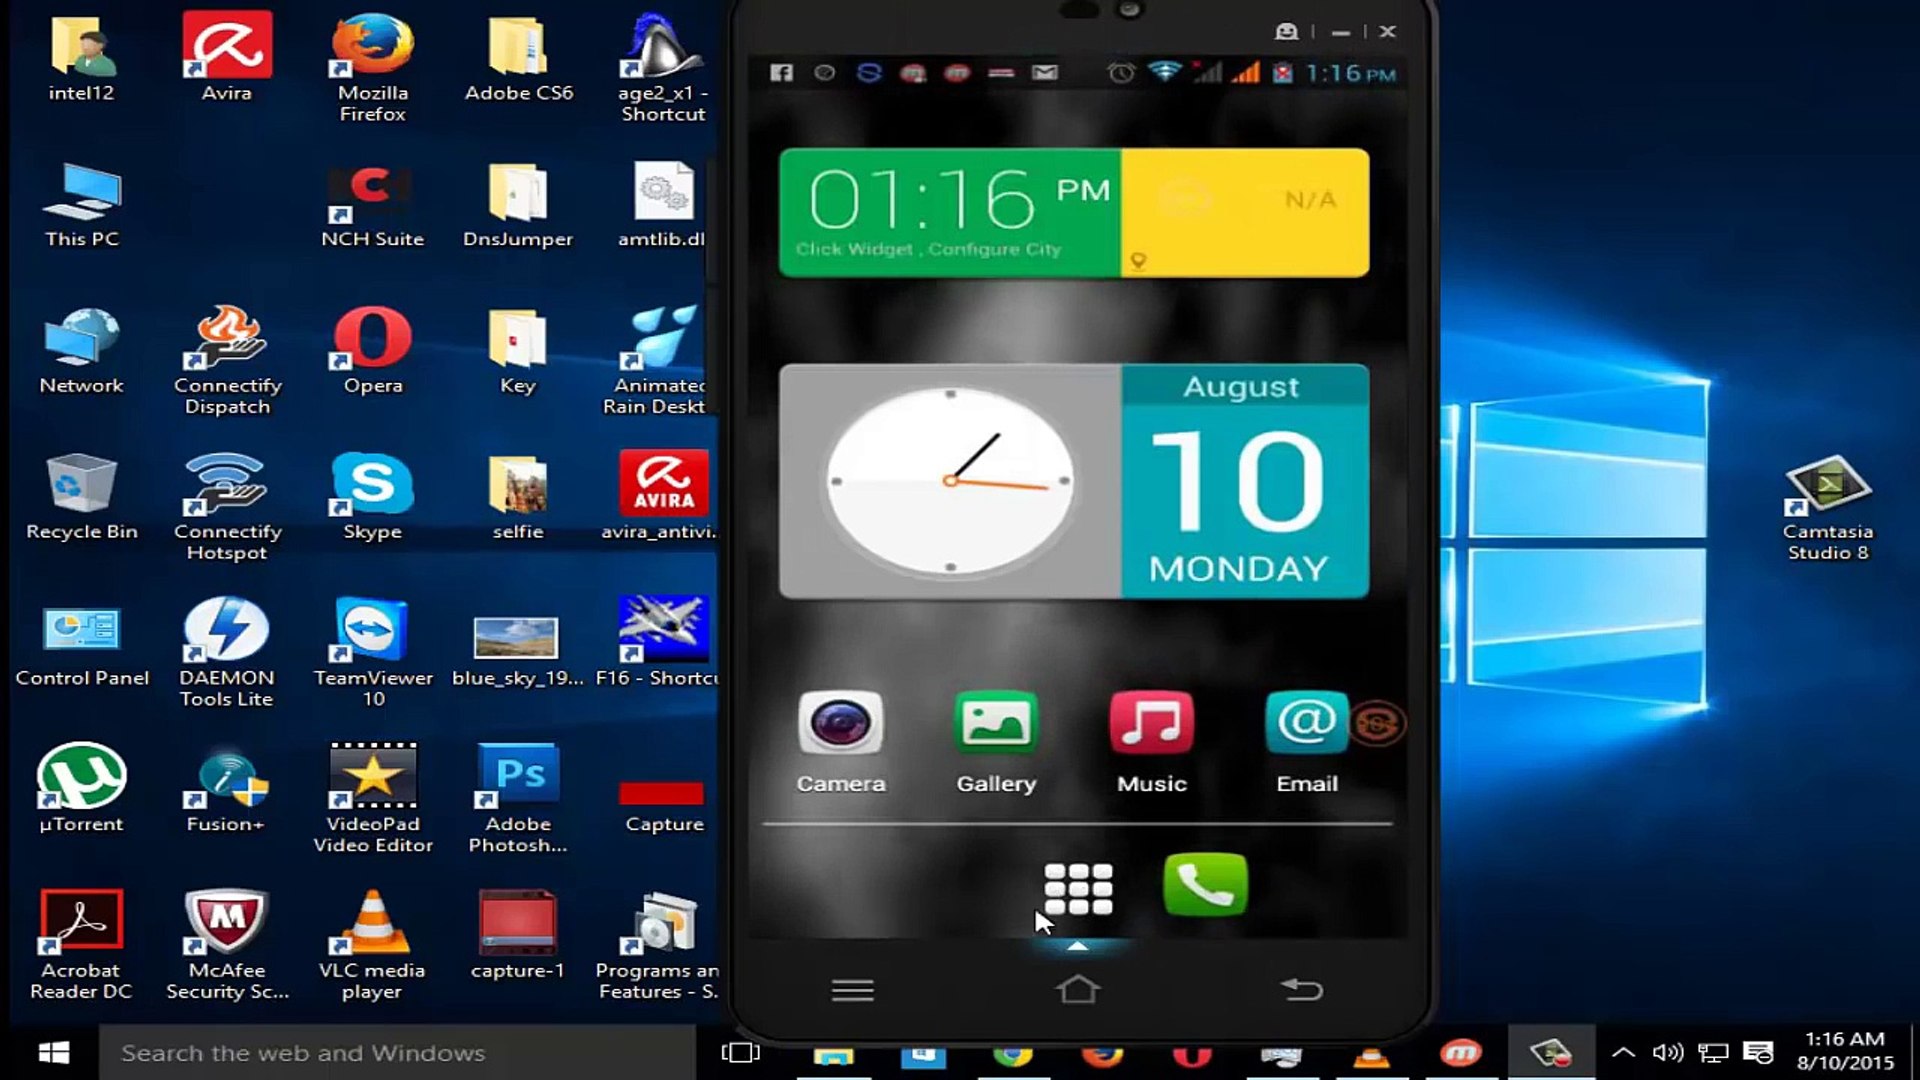Open the August 10 Monday calendar widget
Viewport: 1920px width, 1080px height.
point(1244,481)
